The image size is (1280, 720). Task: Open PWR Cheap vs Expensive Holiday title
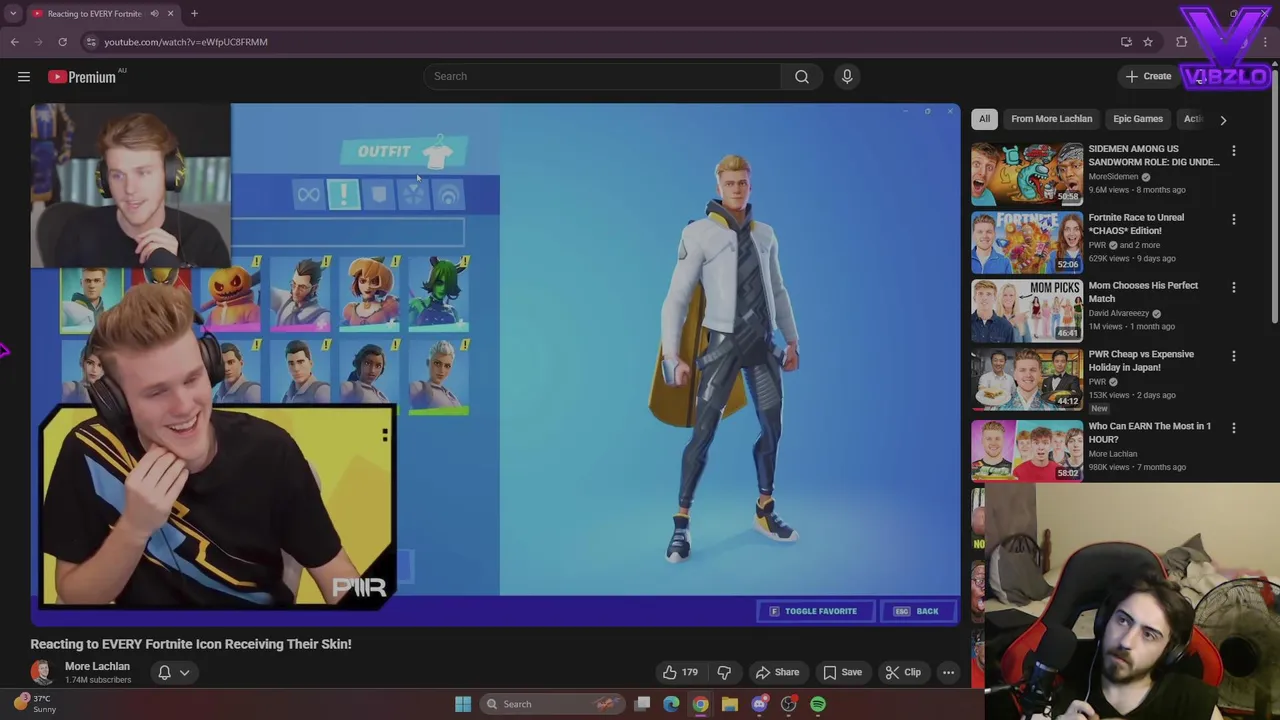click(x=1141, y=360)
